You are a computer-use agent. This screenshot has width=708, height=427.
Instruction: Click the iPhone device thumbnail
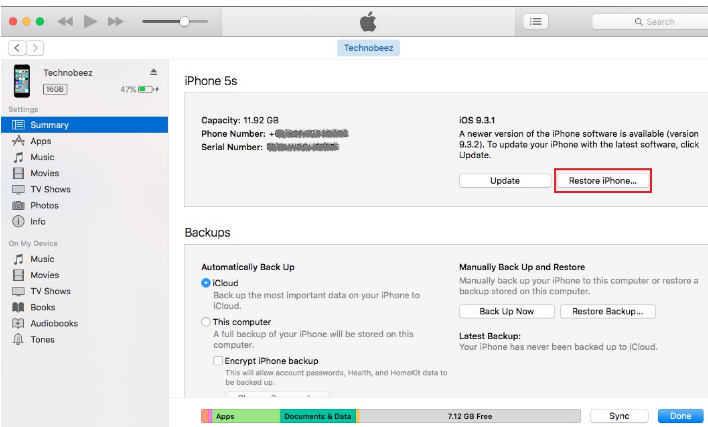[22, 81]
